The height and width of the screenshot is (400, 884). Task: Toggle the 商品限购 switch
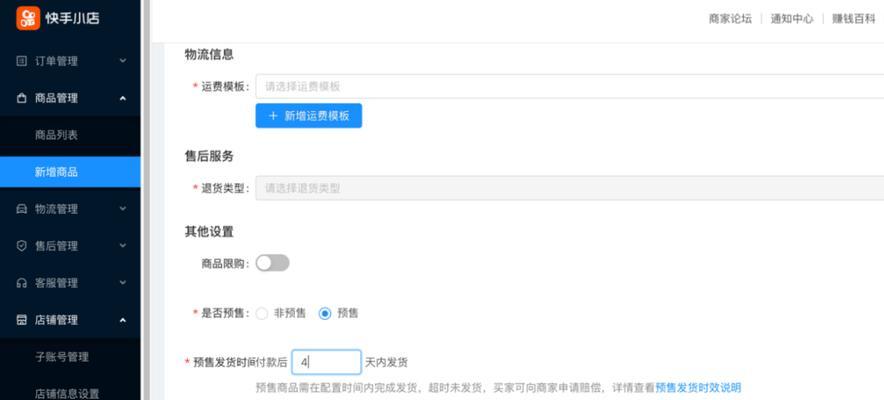(x=272, y=263)
